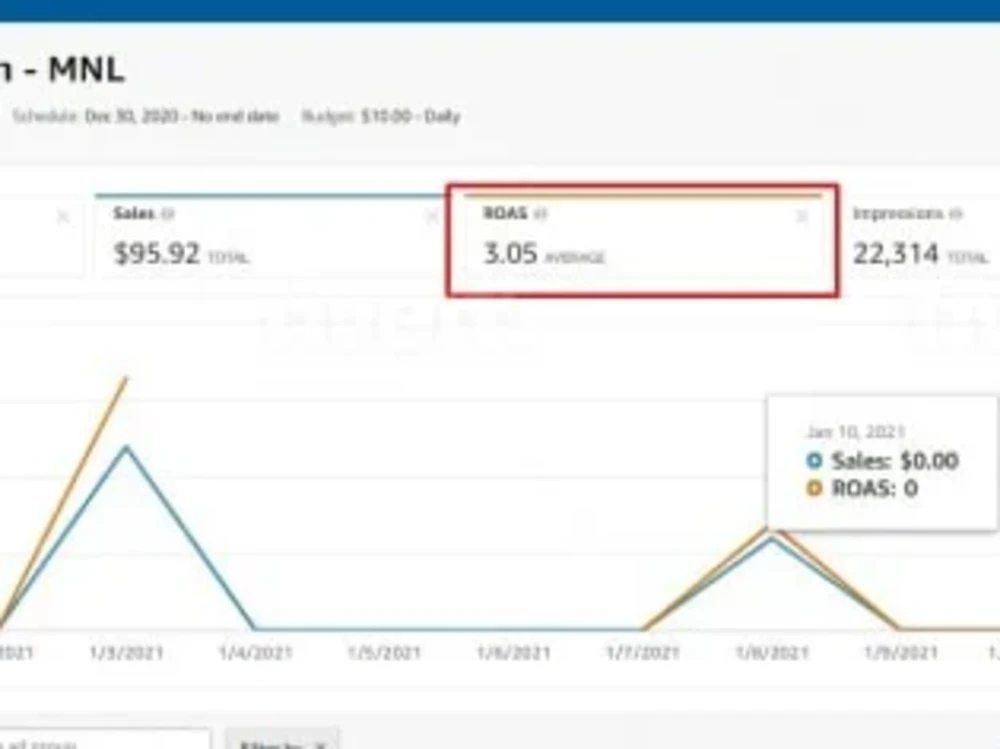Click the 1/5/2021 axis date label
The image size is (1000, 749).
(384, 653)
